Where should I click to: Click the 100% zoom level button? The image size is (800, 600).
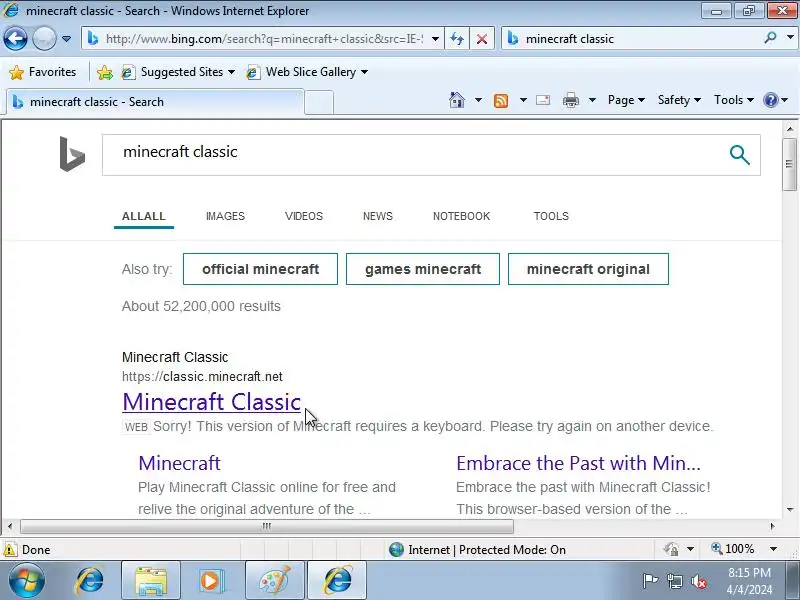coord(732,549)
